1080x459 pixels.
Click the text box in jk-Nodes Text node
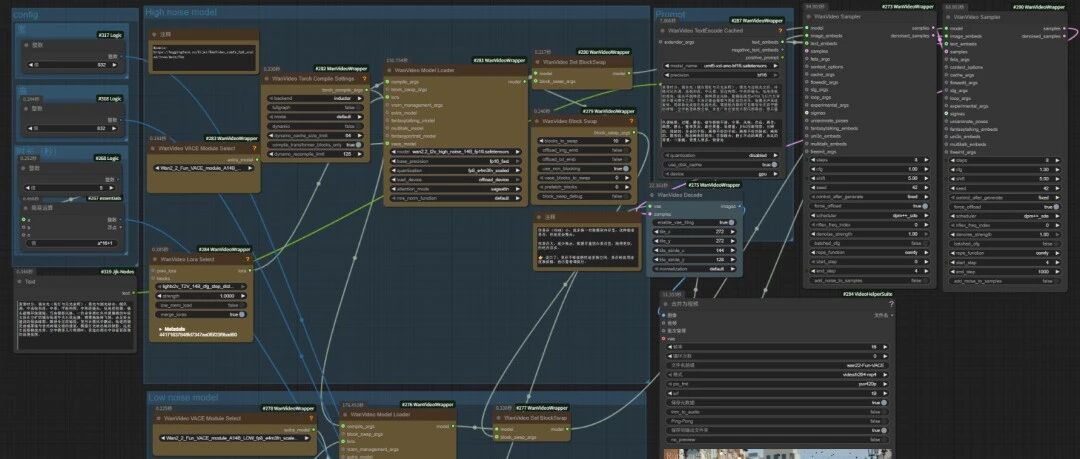click(74, 324)
